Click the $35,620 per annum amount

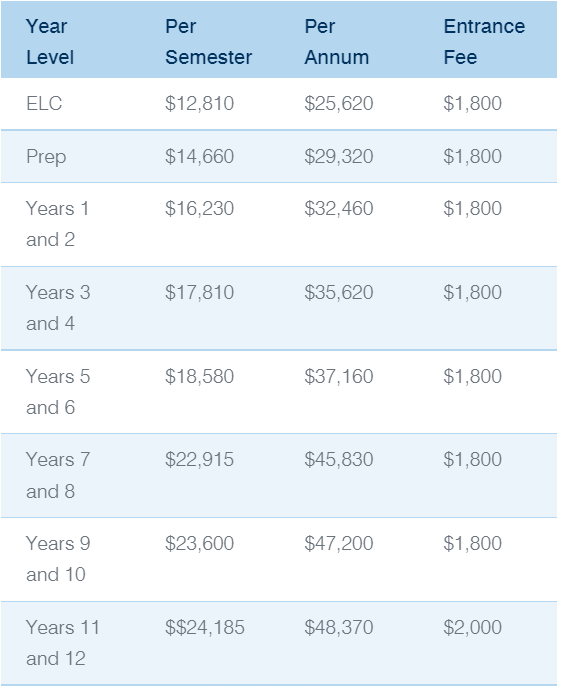[339, 292]
